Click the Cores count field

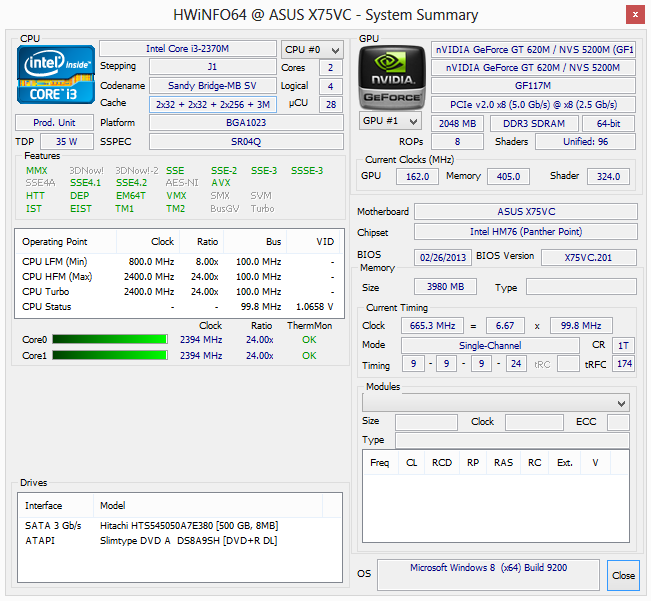(330, 68)
